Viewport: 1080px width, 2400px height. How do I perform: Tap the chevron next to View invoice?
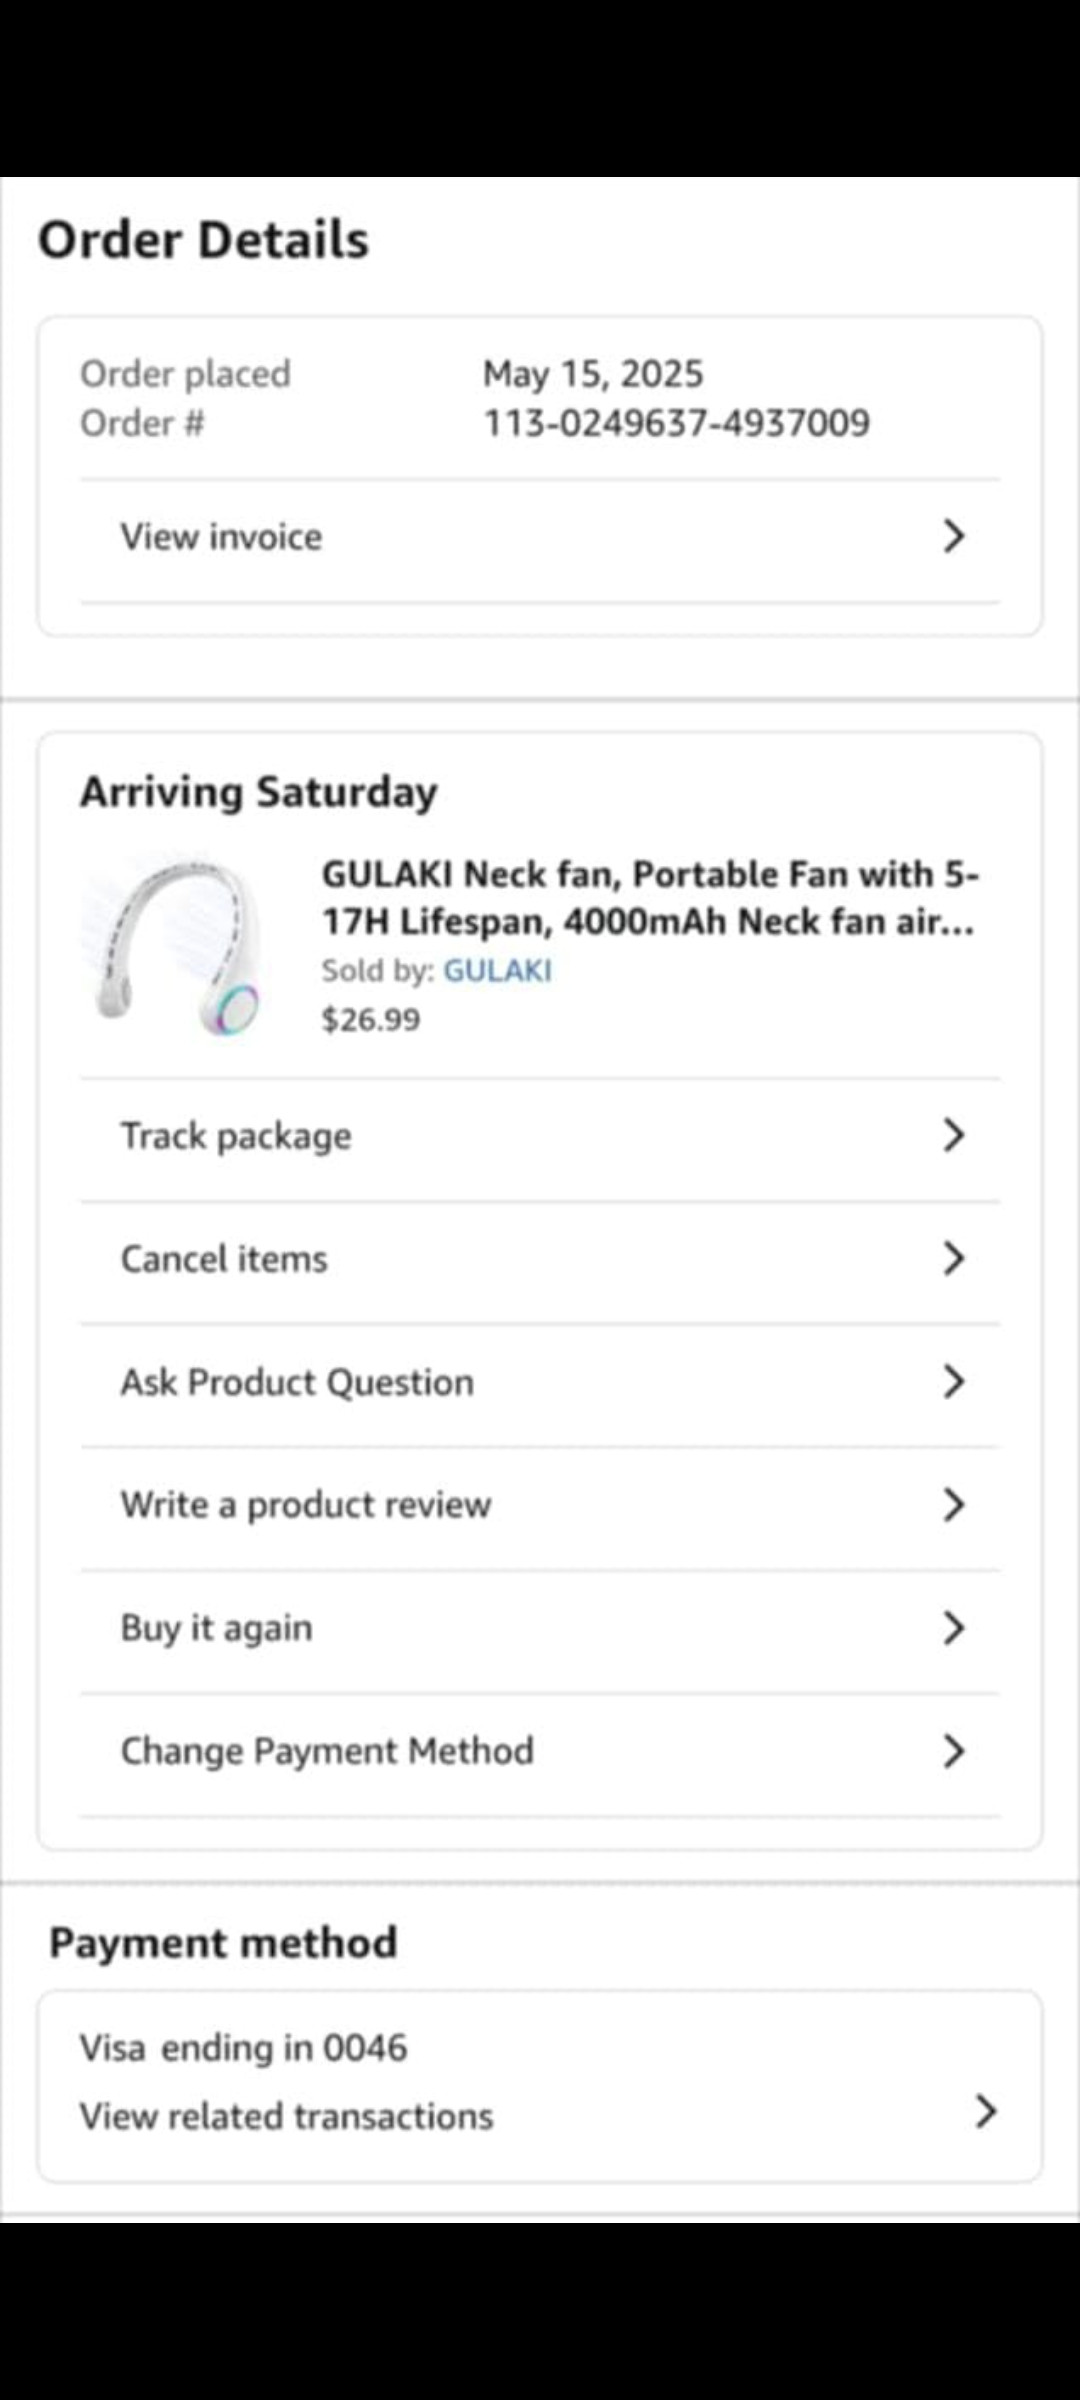pos(954,537)
